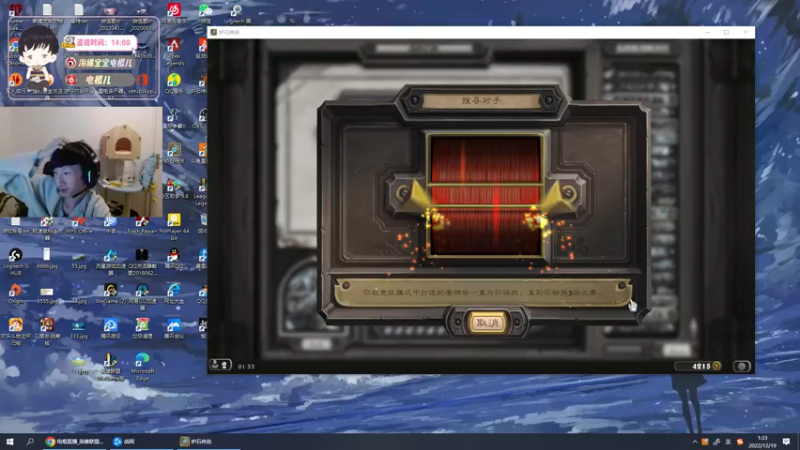This screenshot has height=450, width=800.
Task: Switch to the Chrome taskbar window
Action: click(75, 441)
